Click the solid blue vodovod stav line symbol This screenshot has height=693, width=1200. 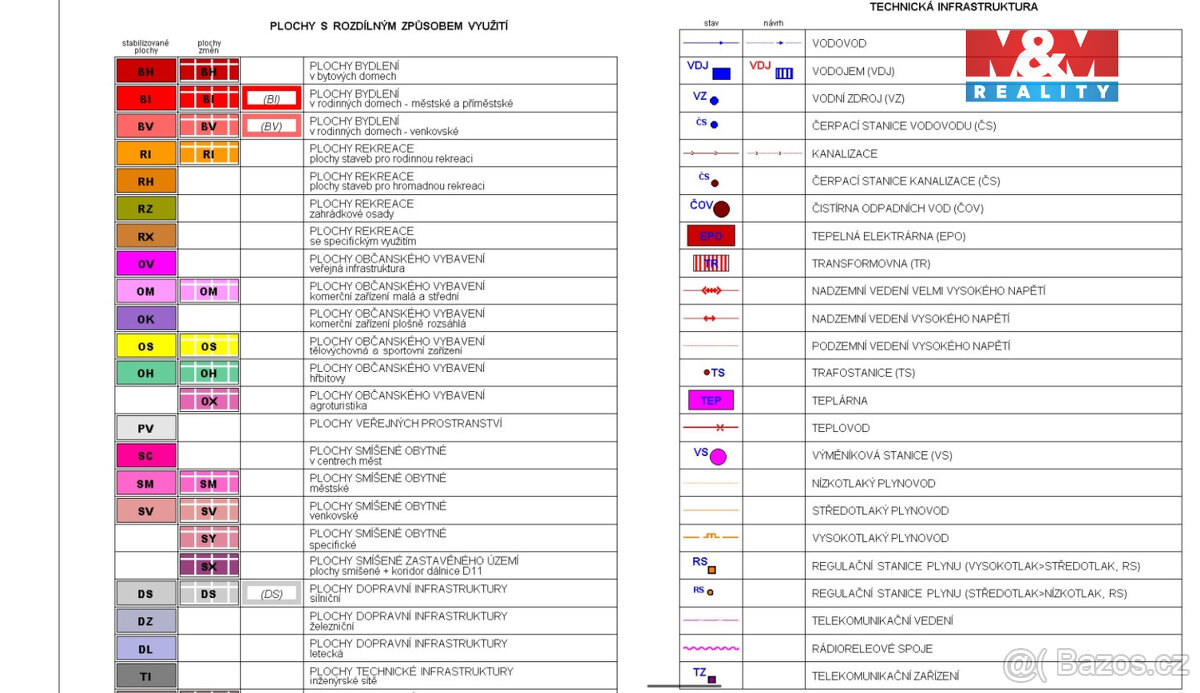click(x=711, y=43)
